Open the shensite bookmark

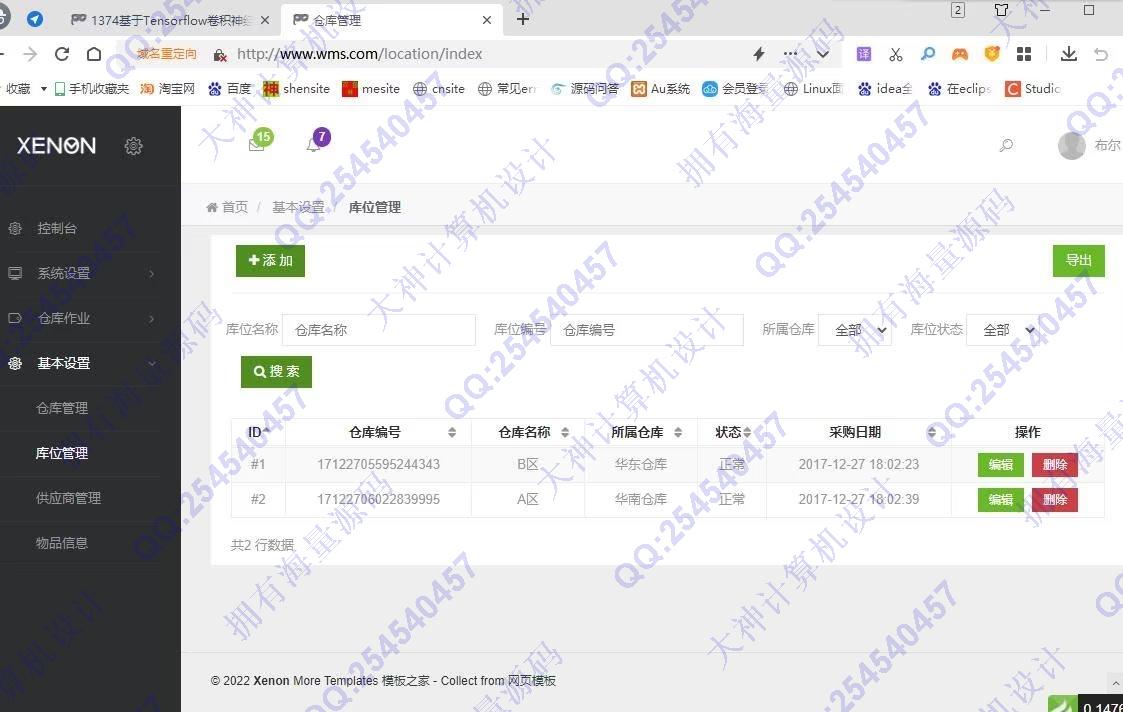tap(297, 89)
